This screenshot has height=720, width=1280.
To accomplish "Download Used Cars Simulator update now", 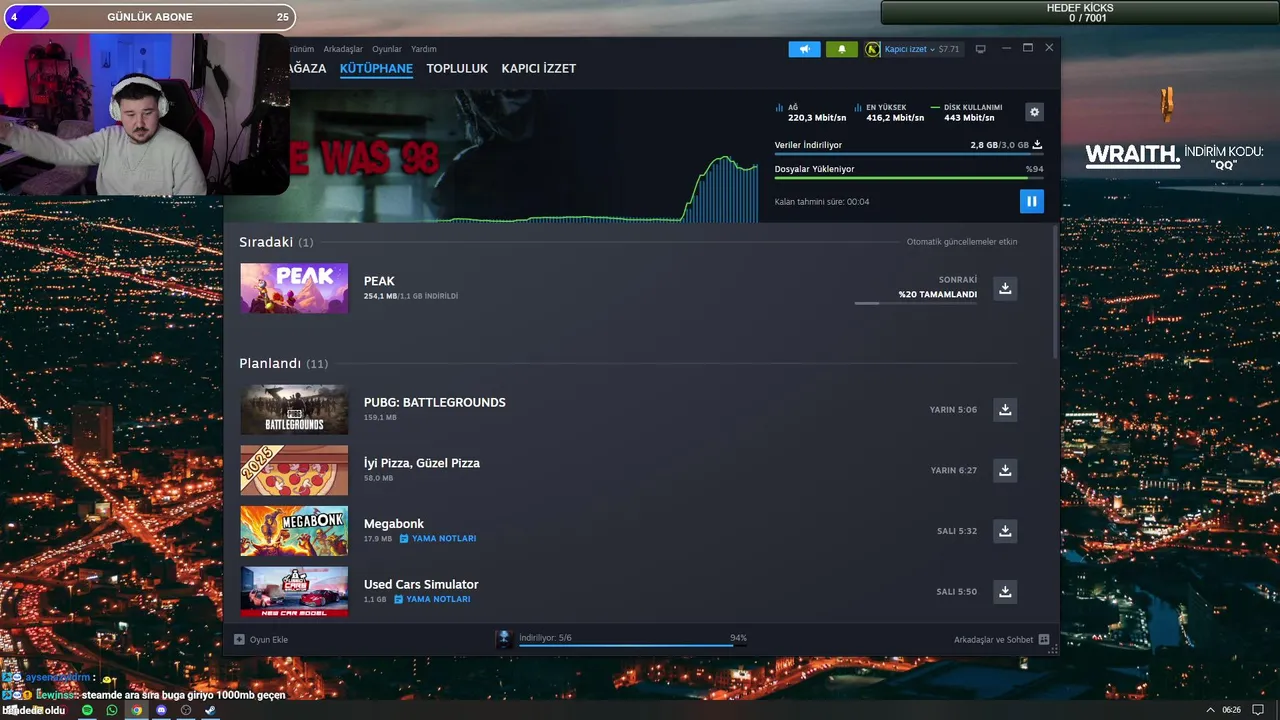I will pyautogui.click(x=1005, y=591).
